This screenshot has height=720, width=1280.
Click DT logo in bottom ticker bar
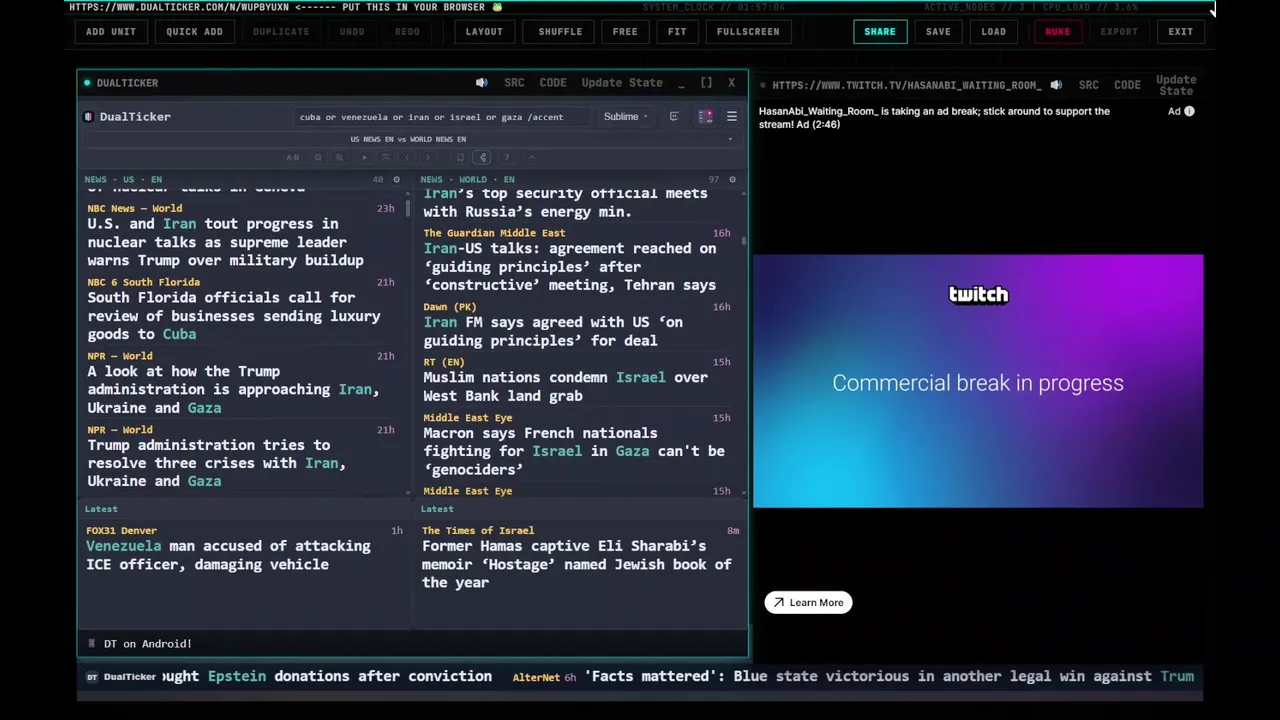(x=92, y=677)
